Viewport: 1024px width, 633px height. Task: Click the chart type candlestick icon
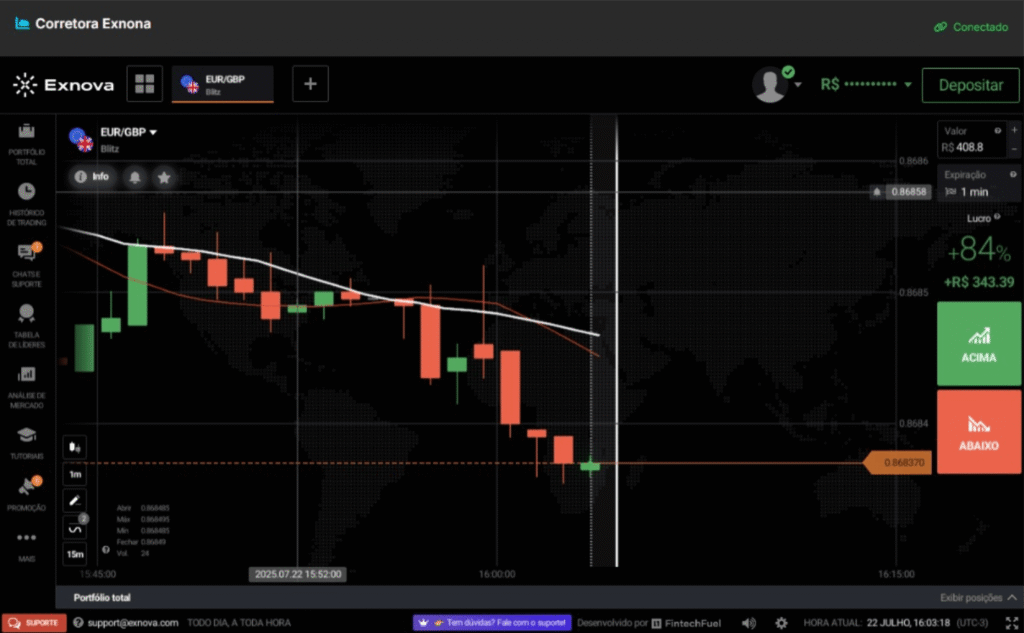(x=76, y=446)
